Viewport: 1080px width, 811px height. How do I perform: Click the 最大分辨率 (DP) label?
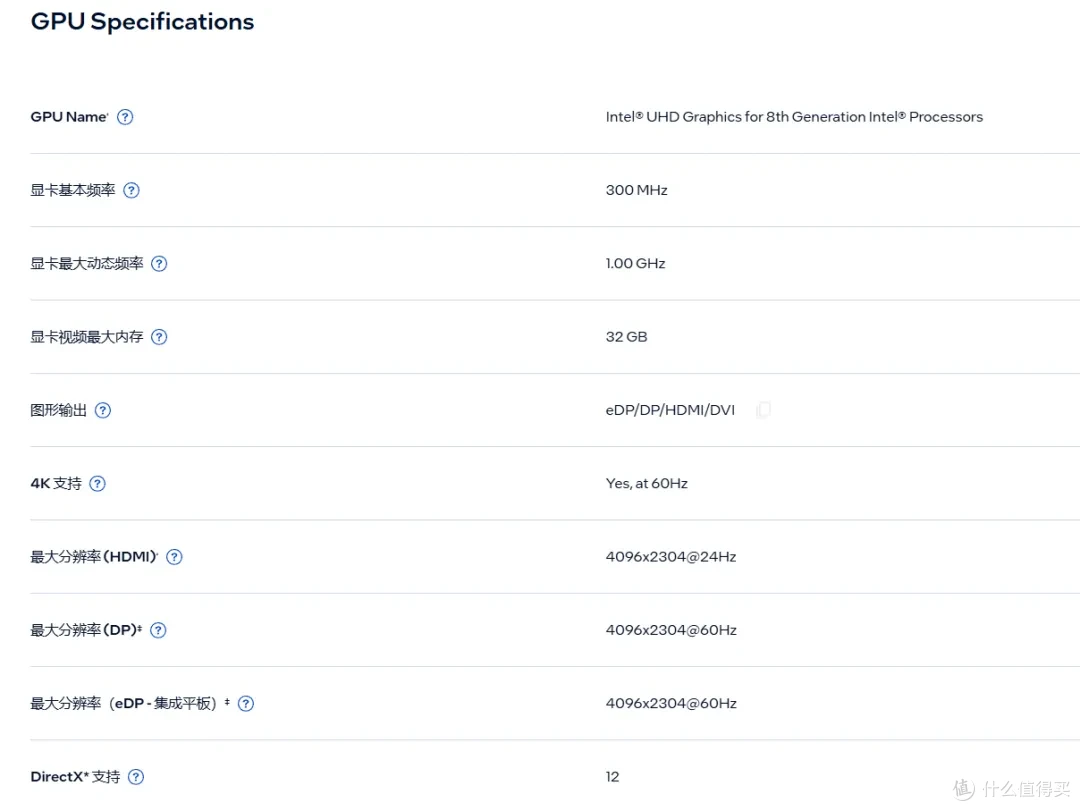click(86, 630)
